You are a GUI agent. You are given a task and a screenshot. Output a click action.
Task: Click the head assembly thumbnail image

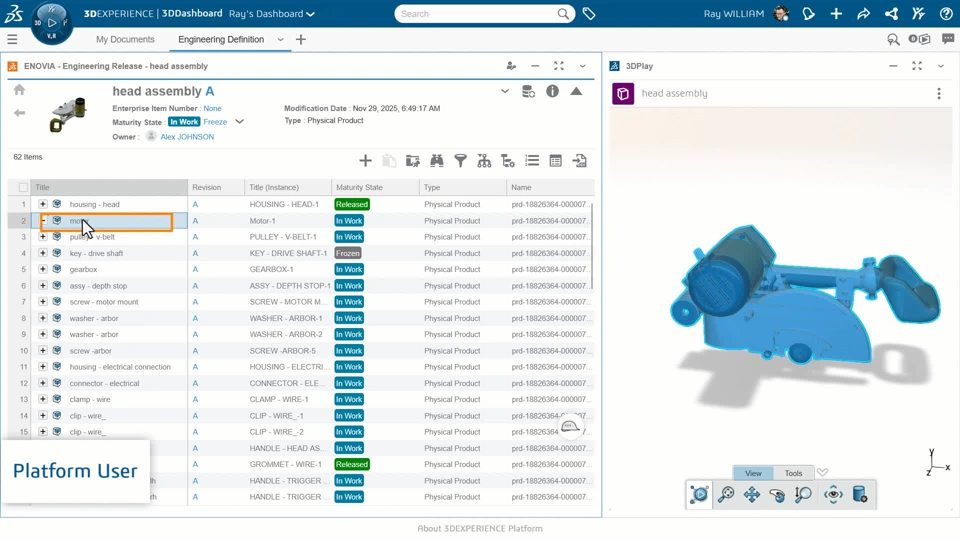point(69,114)
